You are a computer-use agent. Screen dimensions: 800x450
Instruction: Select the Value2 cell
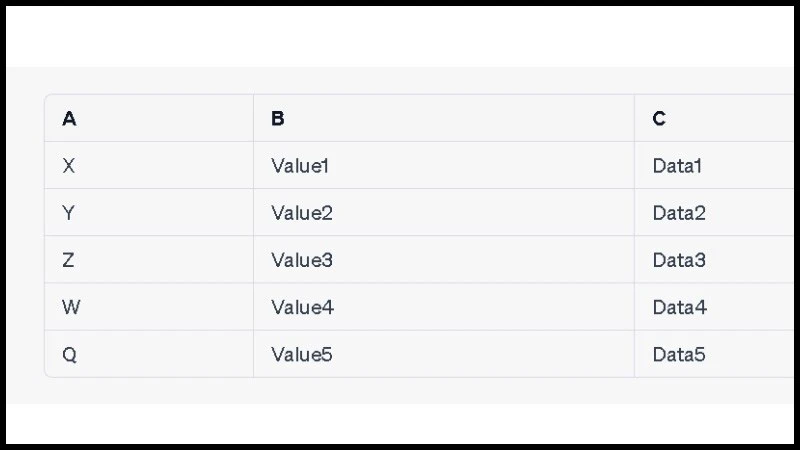301,213
